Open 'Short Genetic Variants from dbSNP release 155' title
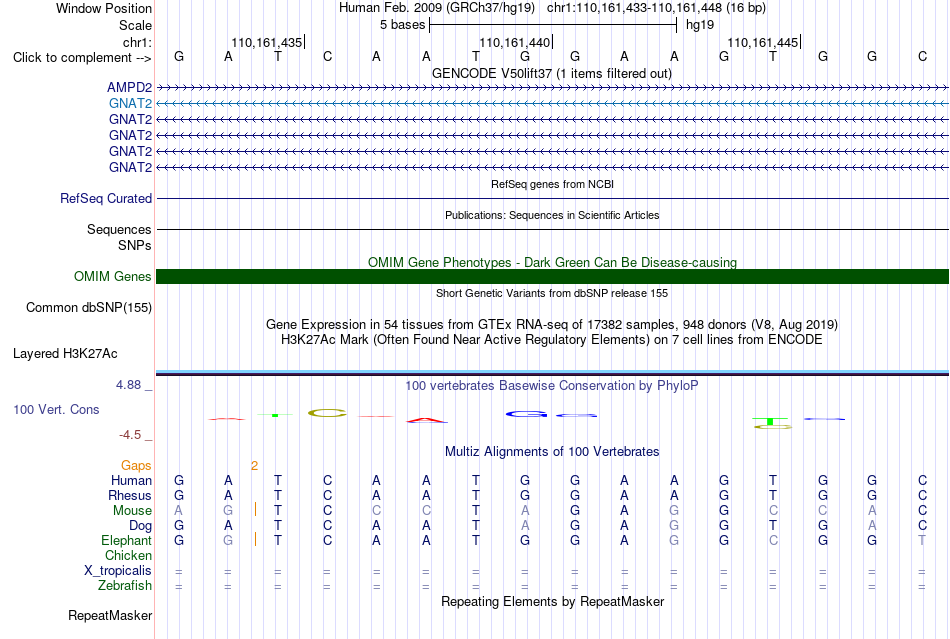 [x=552, y=293]
